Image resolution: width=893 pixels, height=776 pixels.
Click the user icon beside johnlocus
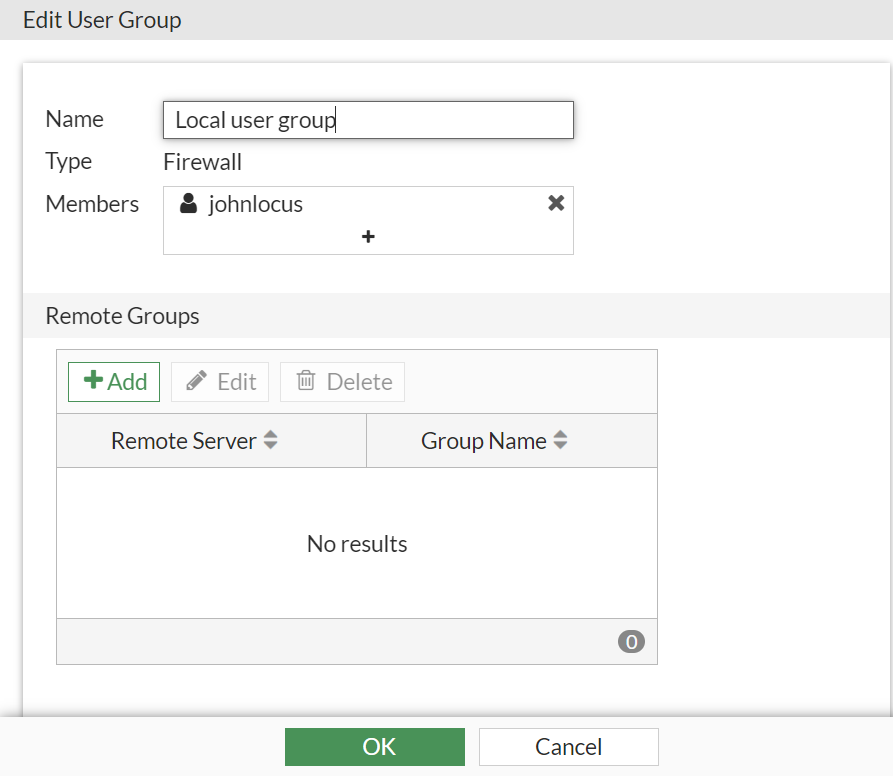click(x=187, y=203)
